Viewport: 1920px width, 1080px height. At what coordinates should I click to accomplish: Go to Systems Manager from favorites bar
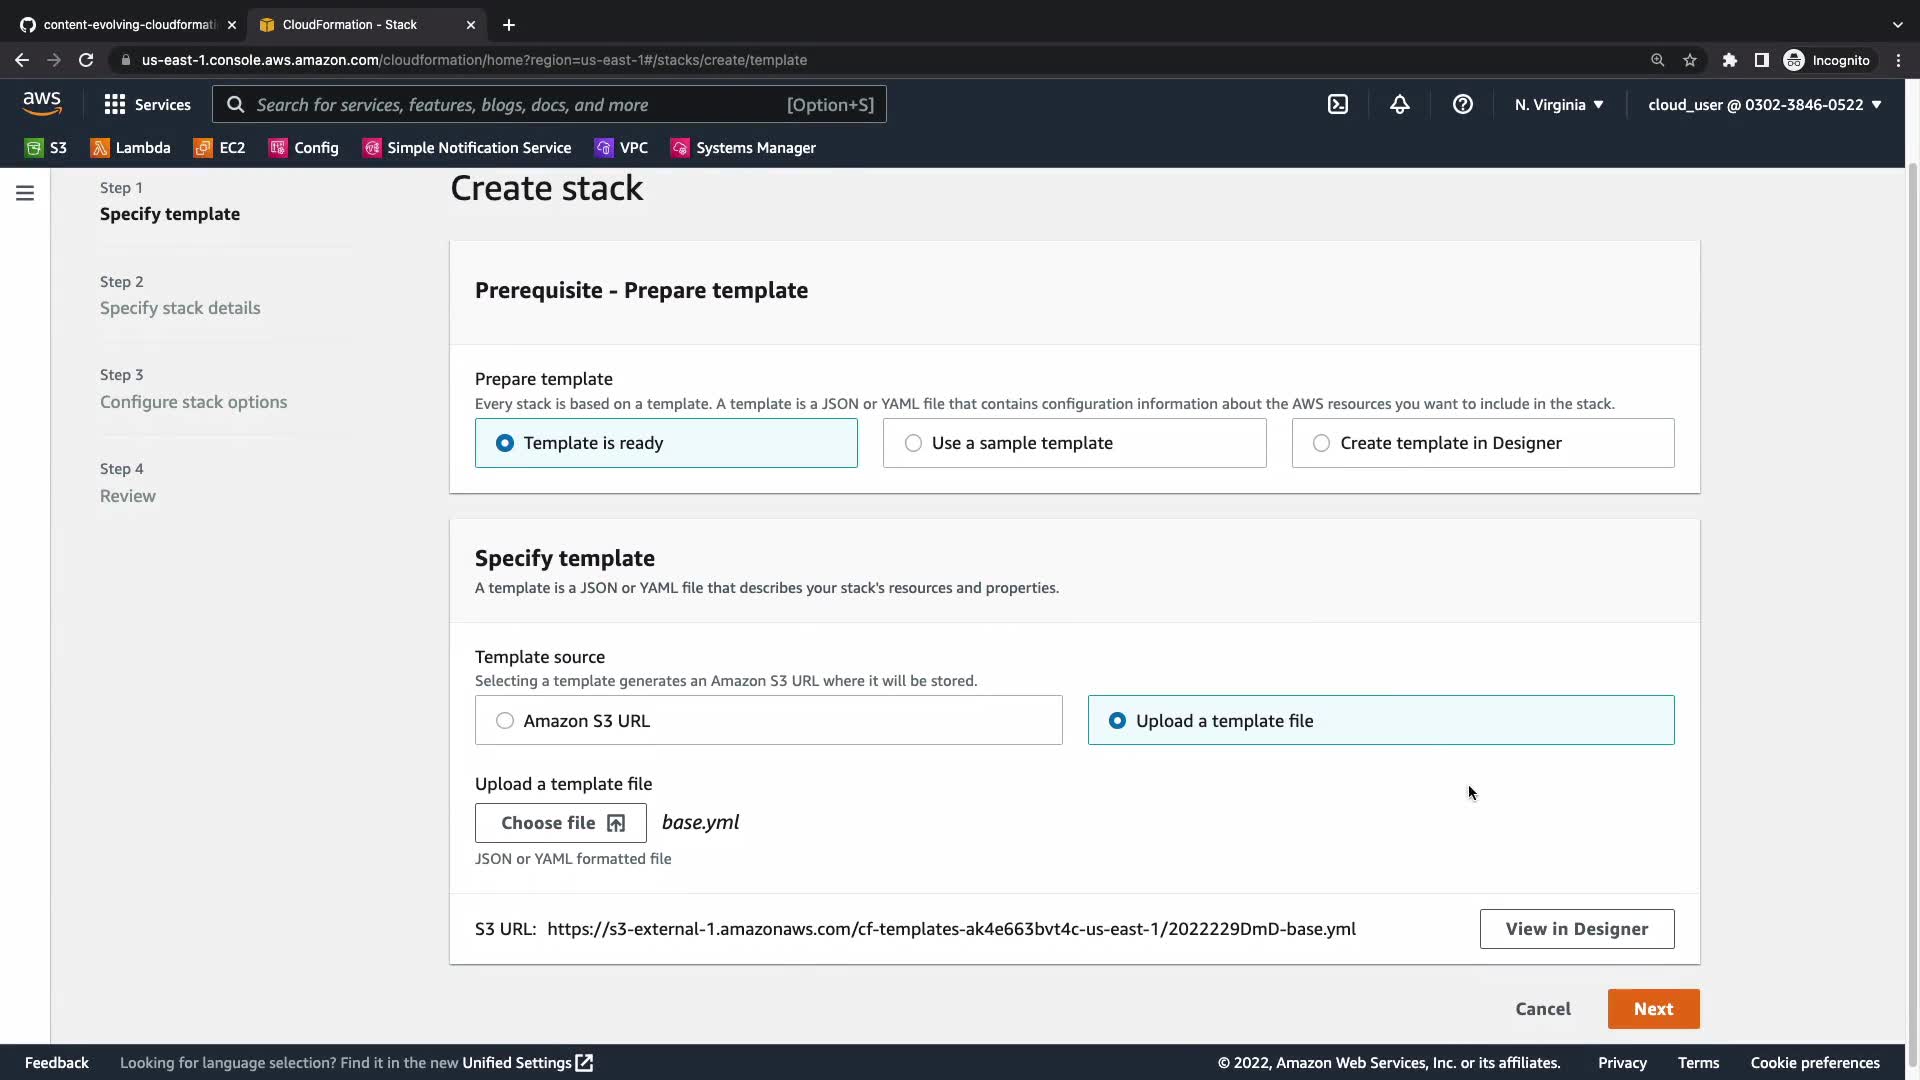(743, 147)
